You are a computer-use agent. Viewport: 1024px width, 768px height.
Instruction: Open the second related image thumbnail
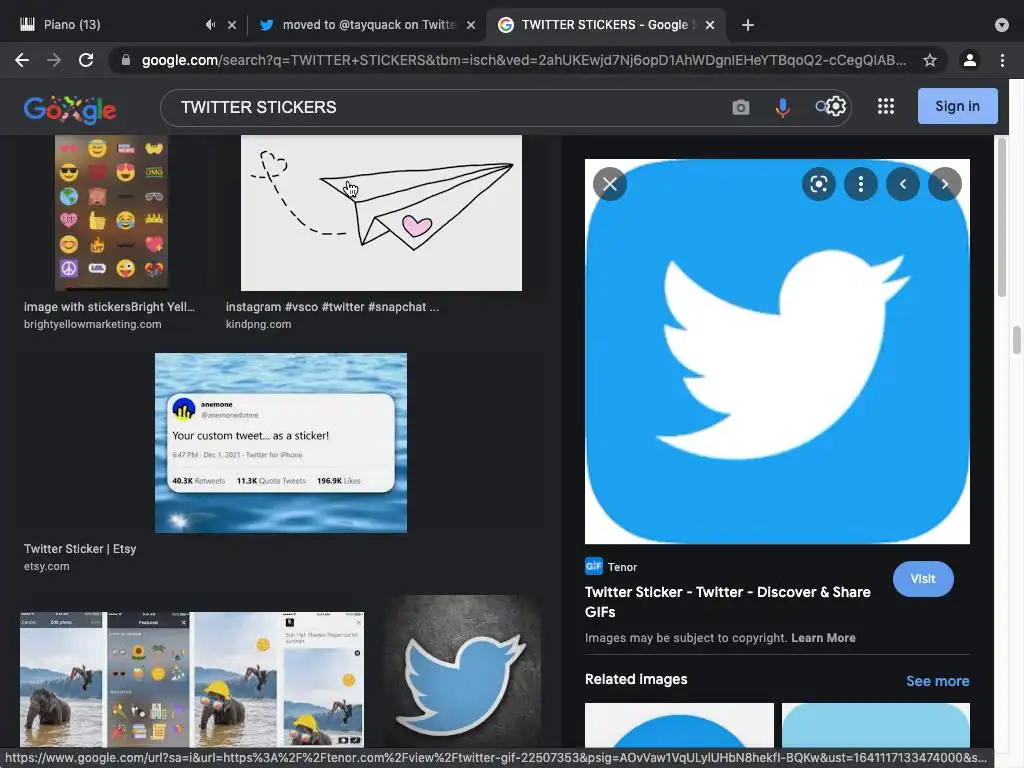point(876,725)
